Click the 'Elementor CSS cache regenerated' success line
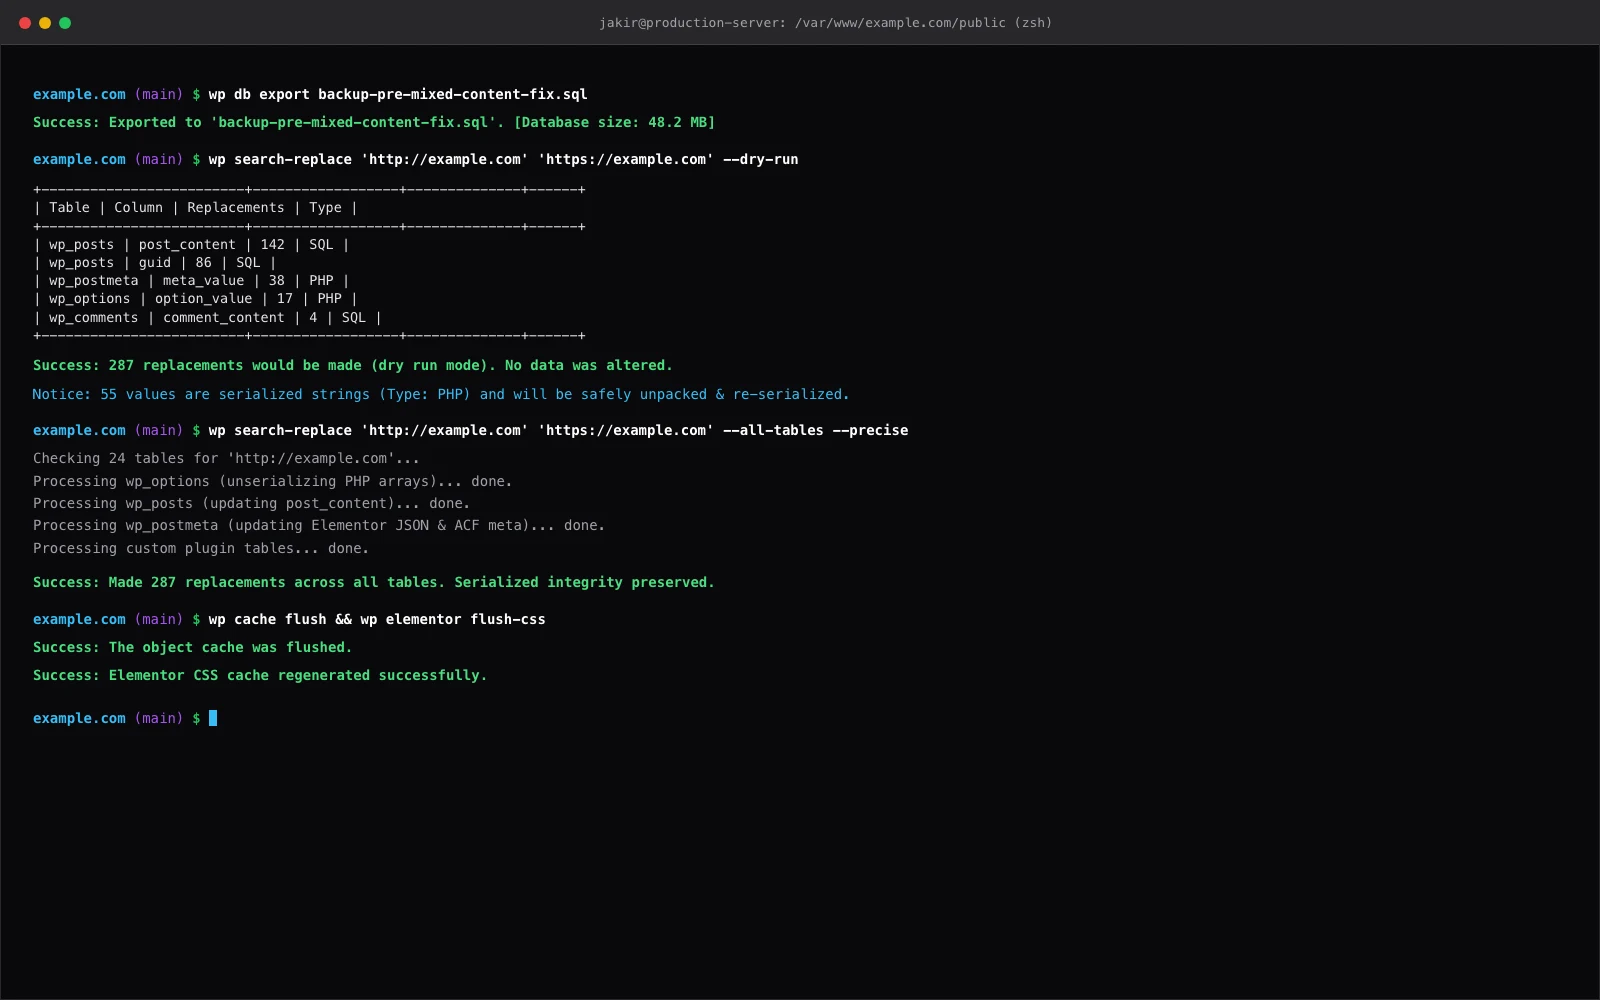The height and width of the screenshot is (1000, 1600). pos(260,675)
